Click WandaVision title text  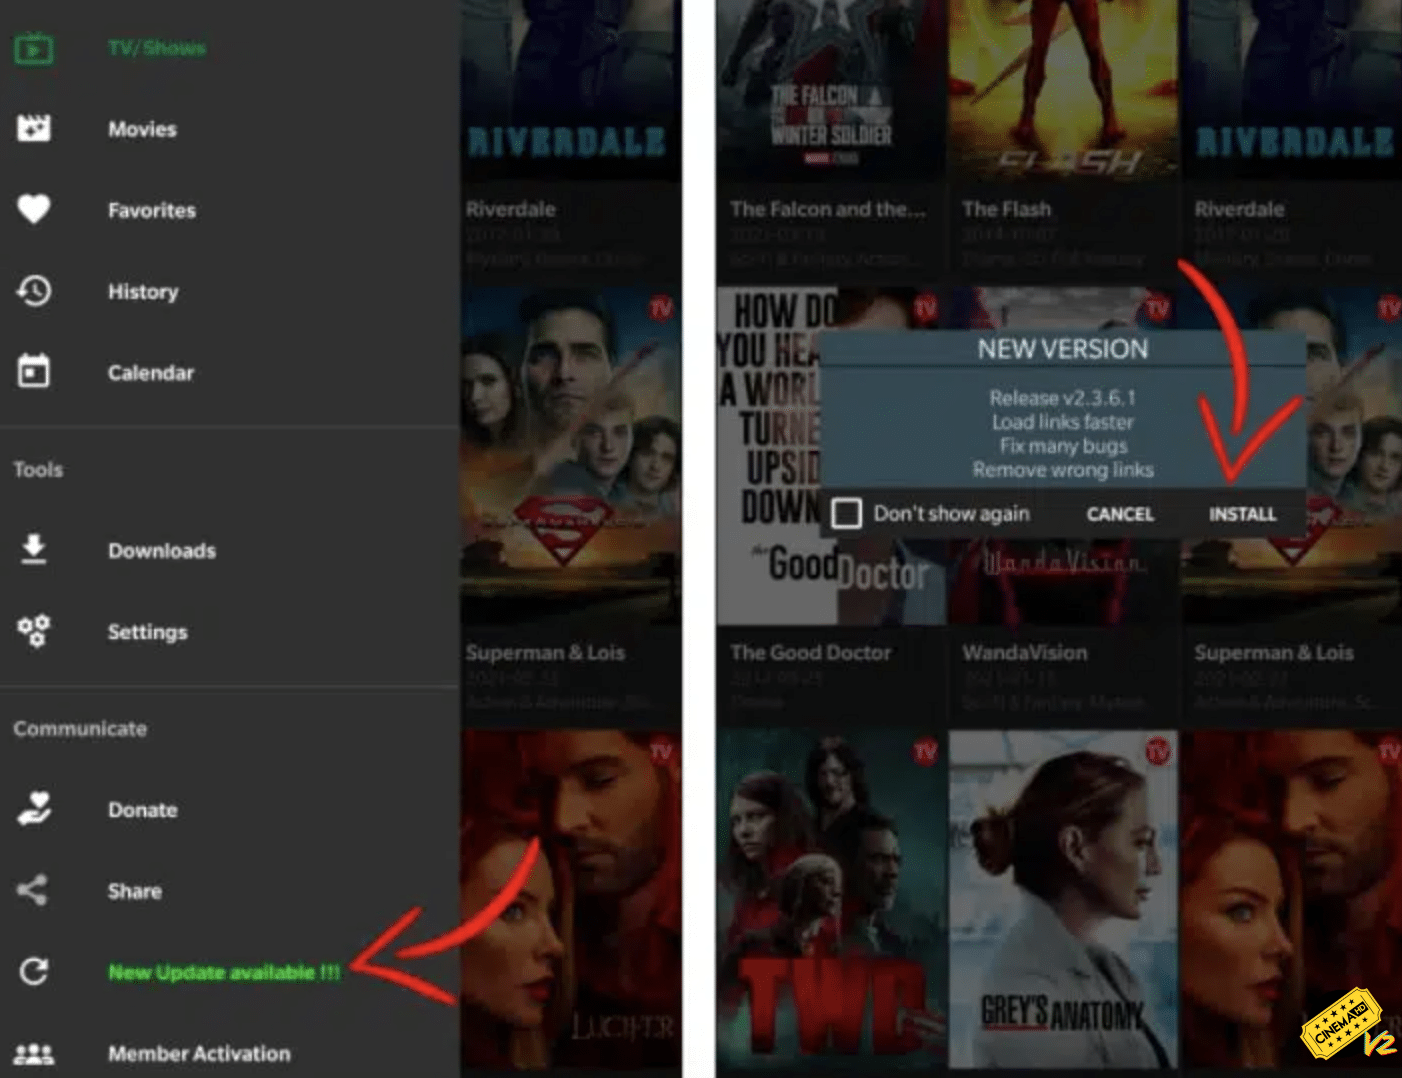click(1024, 652)
